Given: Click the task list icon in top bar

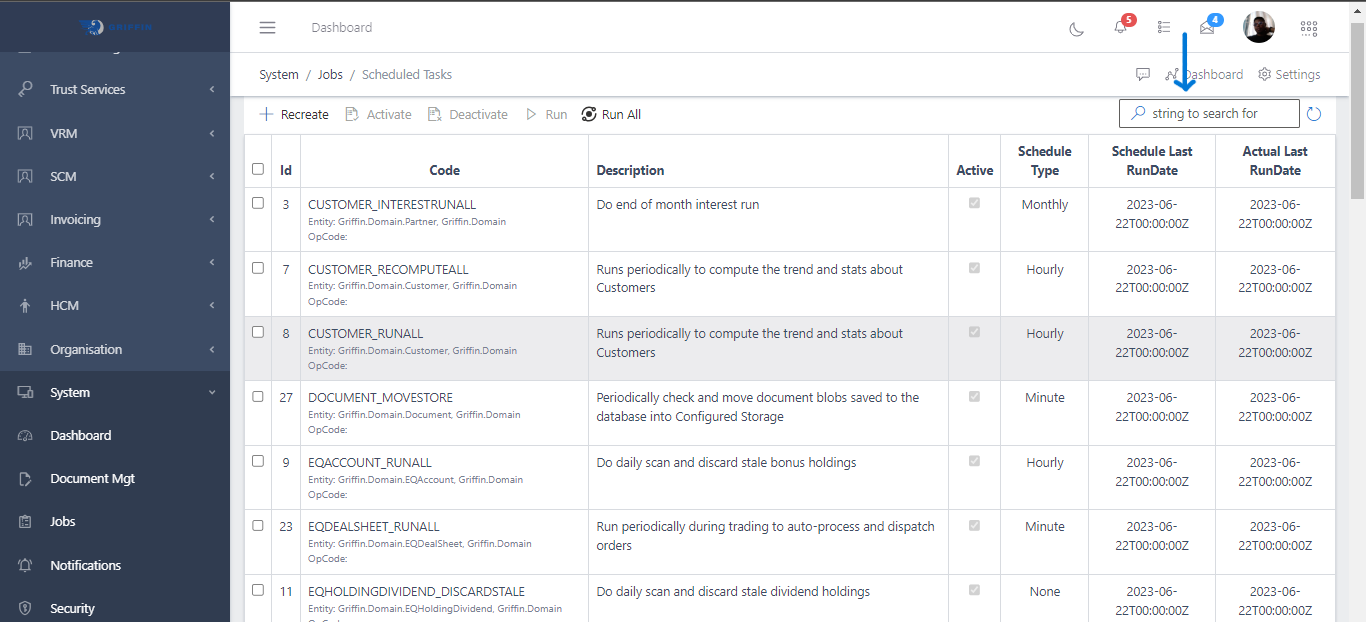Looking at the screenshot, I should tap(1163, 28).
